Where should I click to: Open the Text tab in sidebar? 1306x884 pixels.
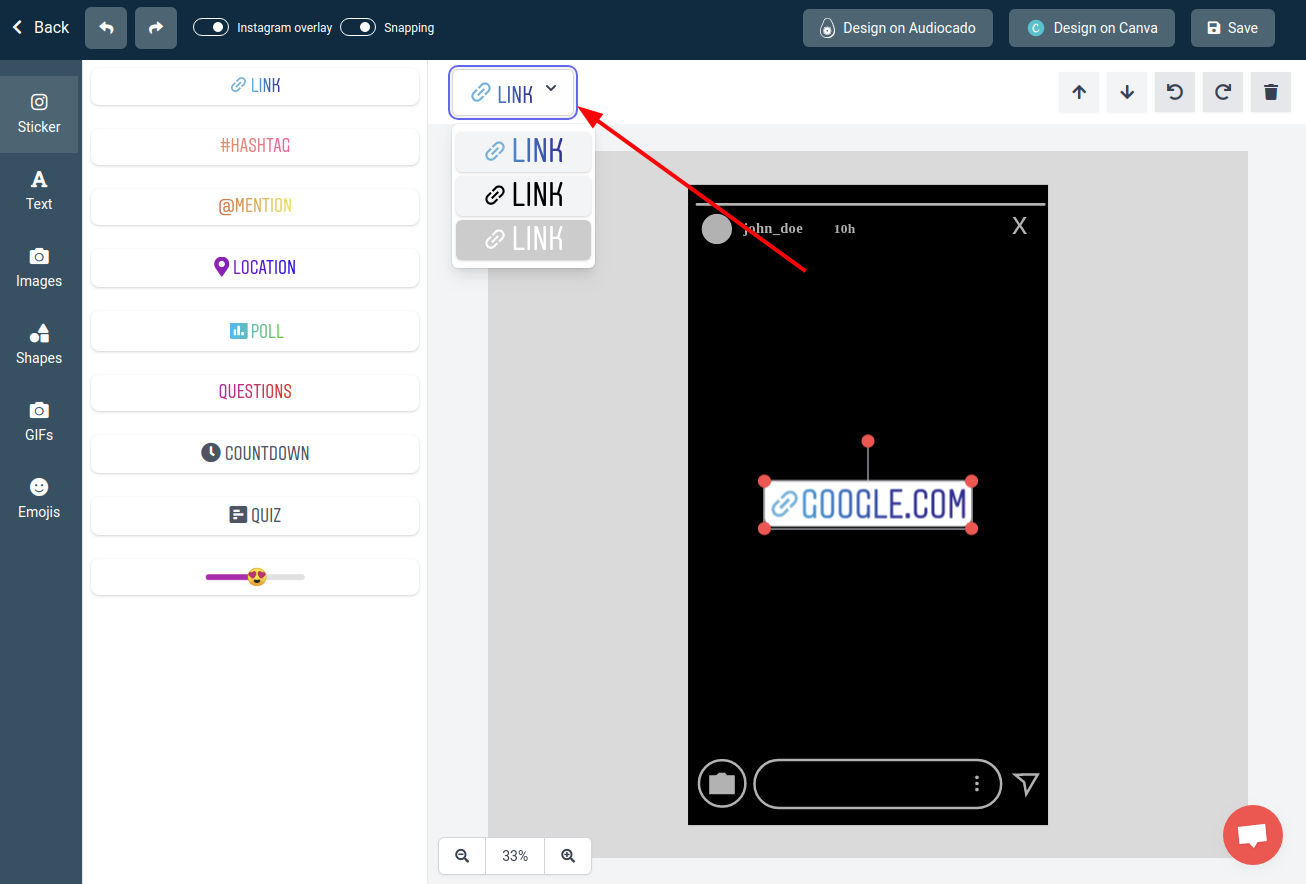(x=39, y=190)
